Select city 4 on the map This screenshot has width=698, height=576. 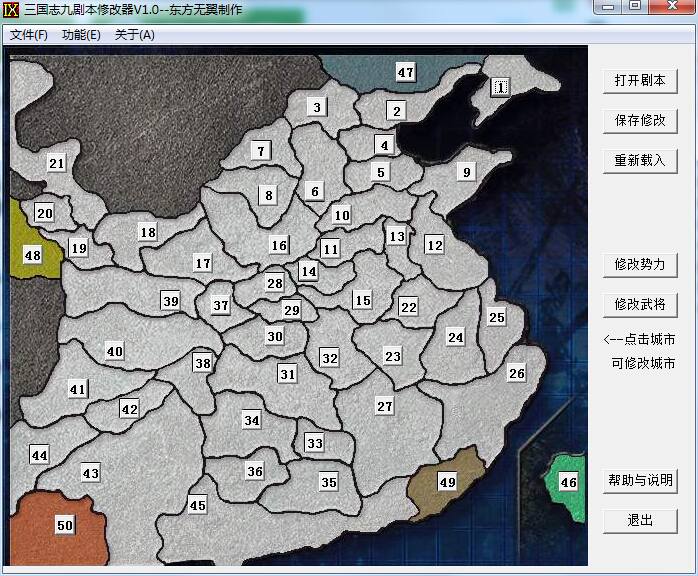384,145
